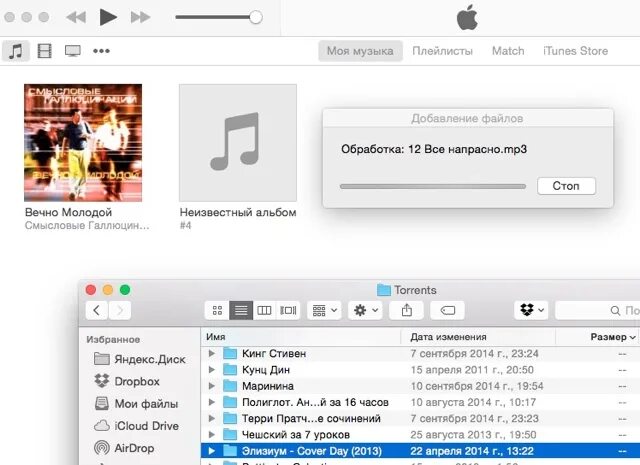Click the Неизвестный альбом title
Image resolution: width=640 pixels, height=465 pixels.
(x=238, y=212)
